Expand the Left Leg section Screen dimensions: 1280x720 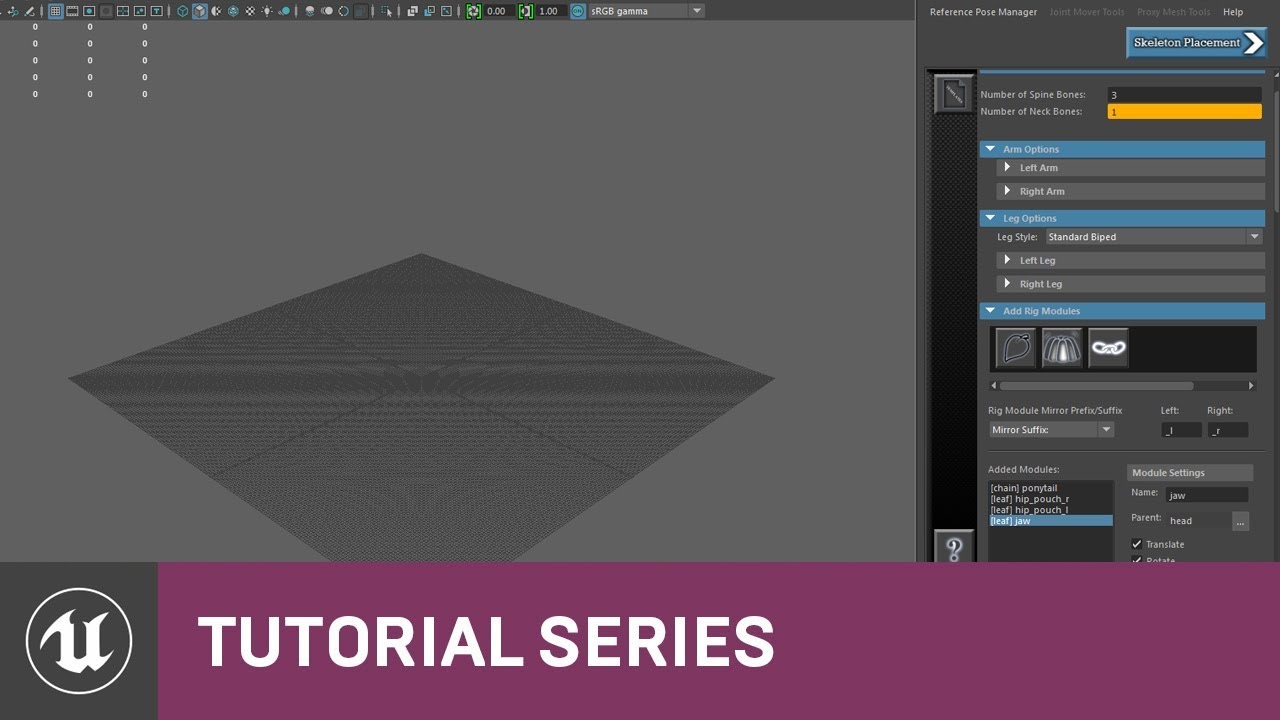[x=1130, y=260]
